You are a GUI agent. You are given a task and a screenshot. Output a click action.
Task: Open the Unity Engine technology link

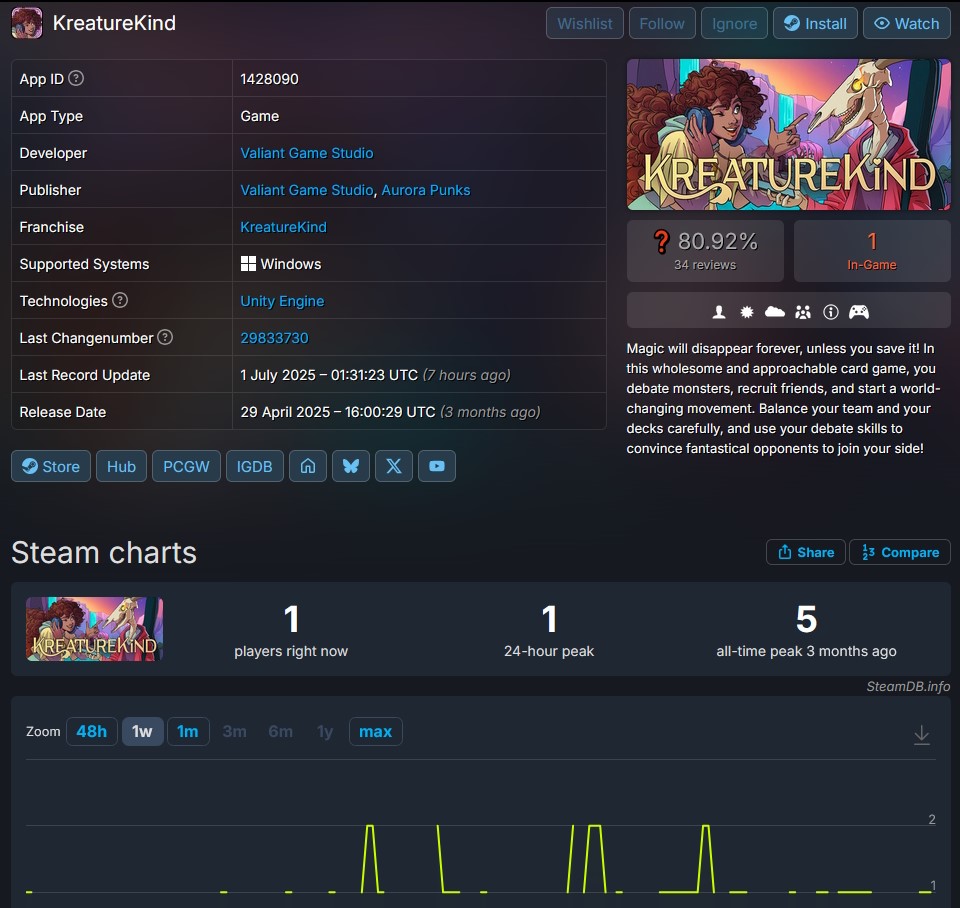(282, 301)
